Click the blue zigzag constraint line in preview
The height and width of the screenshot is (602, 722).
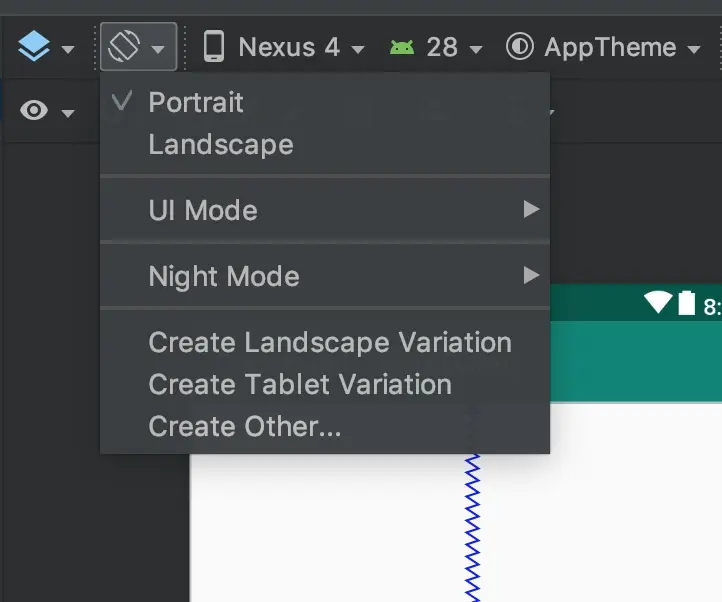tap(472, 527)
